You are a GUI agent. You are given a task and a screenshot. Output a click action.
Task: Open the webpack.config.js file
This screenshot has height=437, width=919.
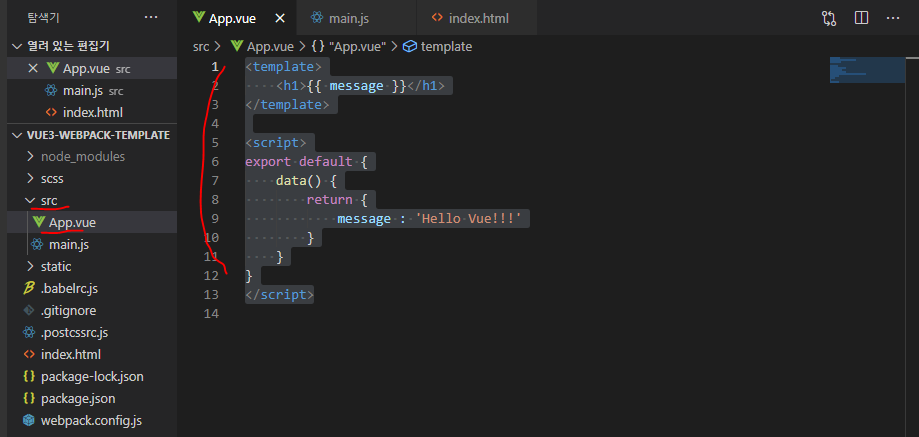pyautogui.click(x=92, y=420)
